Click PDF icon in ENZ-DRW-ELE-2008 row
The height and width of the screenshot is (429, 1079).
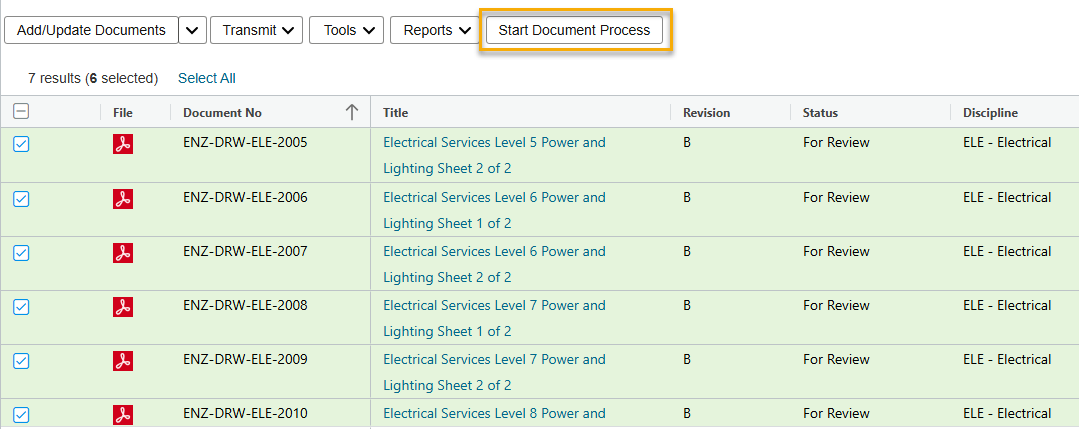click(123, 307)
